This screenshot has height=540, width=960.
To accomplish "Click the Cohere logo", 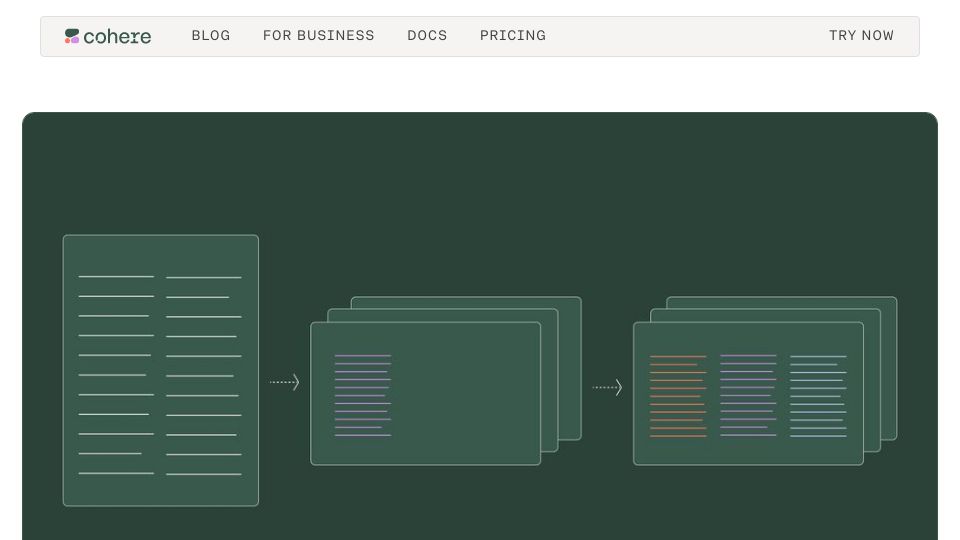I will (108, 36).
